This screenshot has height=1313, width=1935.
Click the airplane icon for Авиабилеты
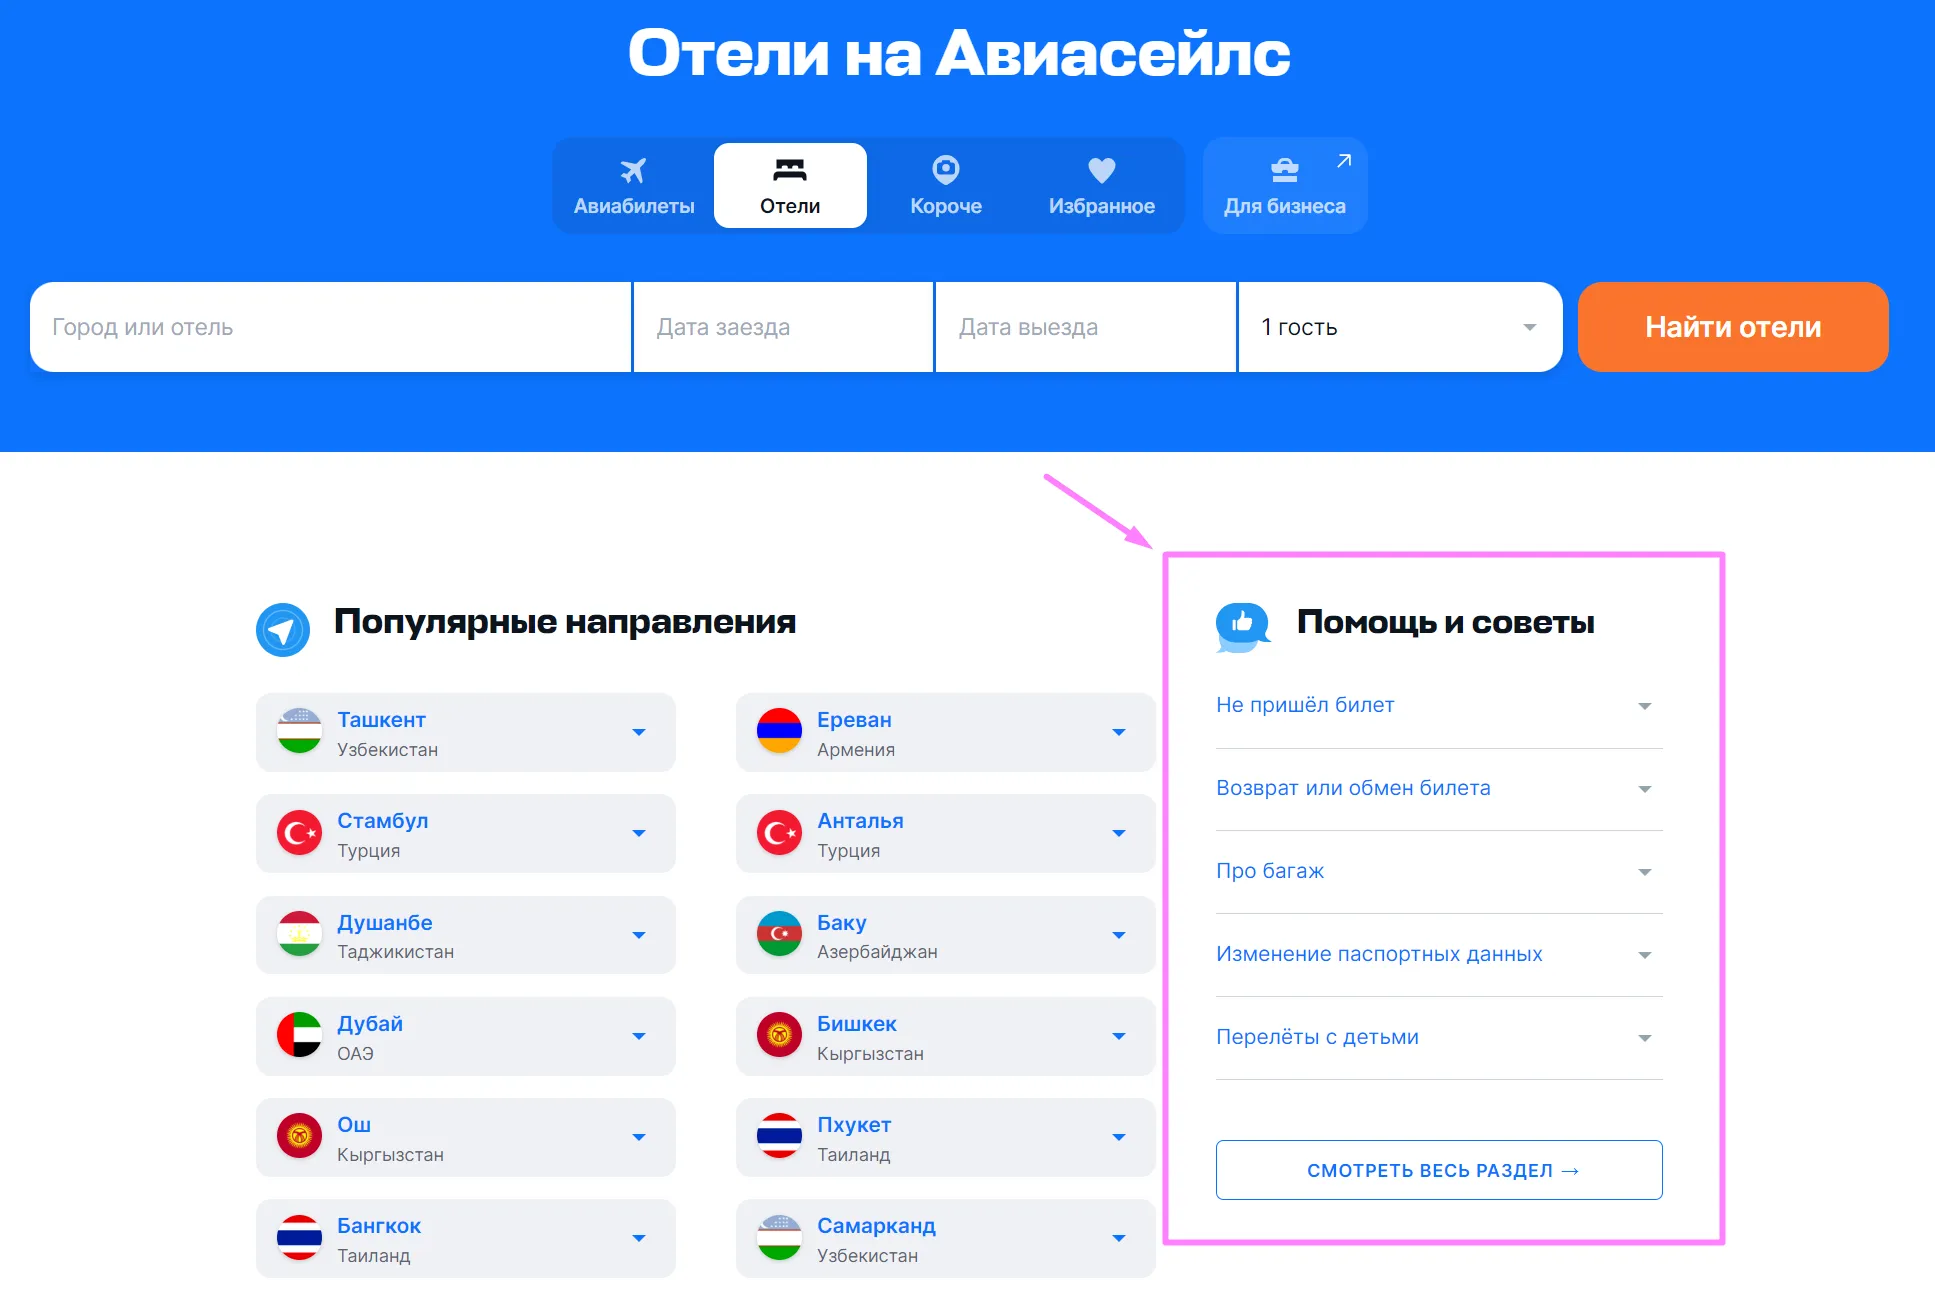point(633,171)
